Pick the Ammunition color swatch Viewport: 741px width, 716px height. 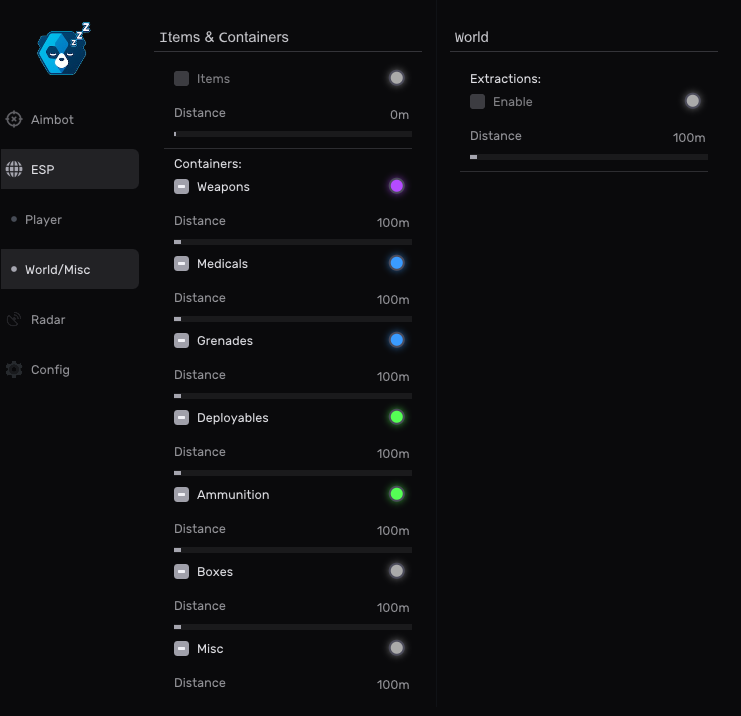[x=397, y=494]
